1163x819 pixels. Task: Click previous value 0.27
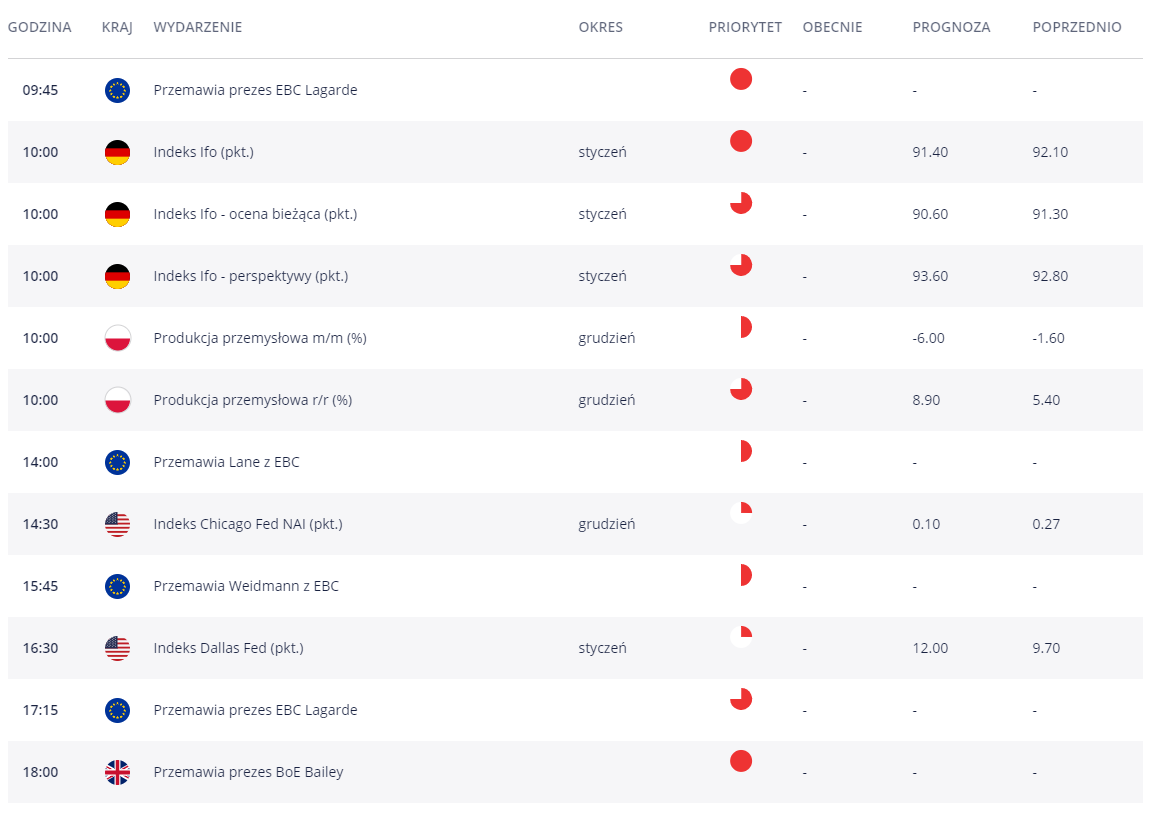click(x=1047, y=524)
